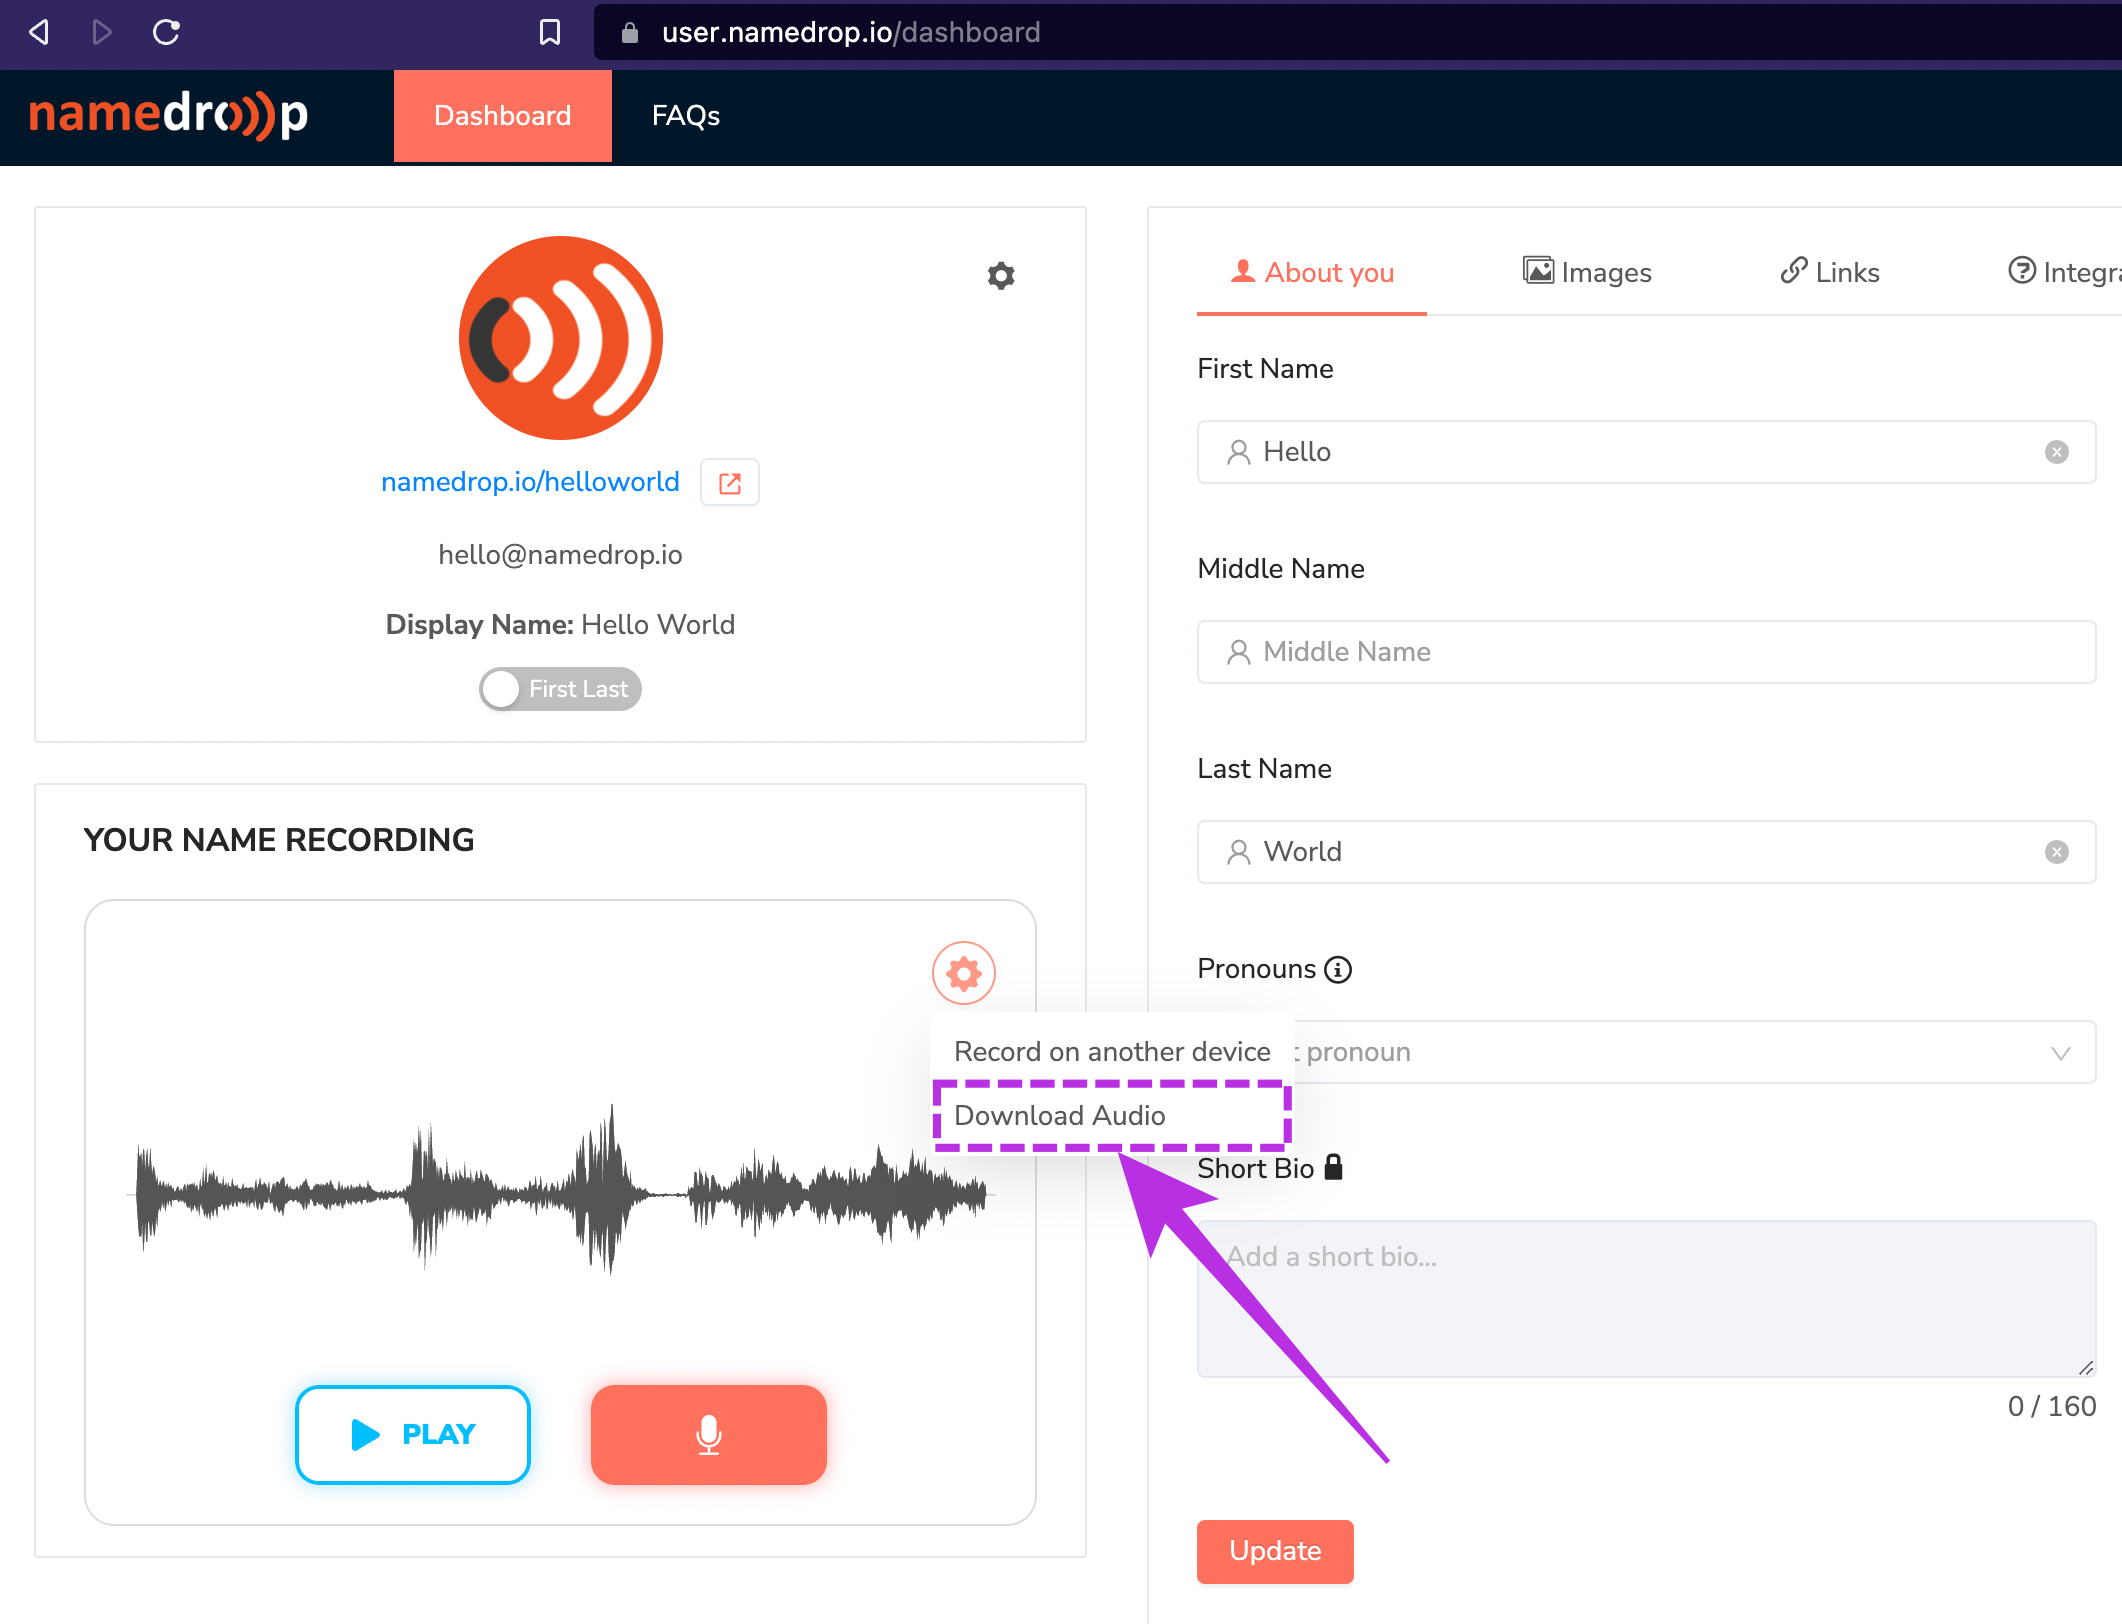Click the bookmark icon in the address bar

click(x=549, y=32)
